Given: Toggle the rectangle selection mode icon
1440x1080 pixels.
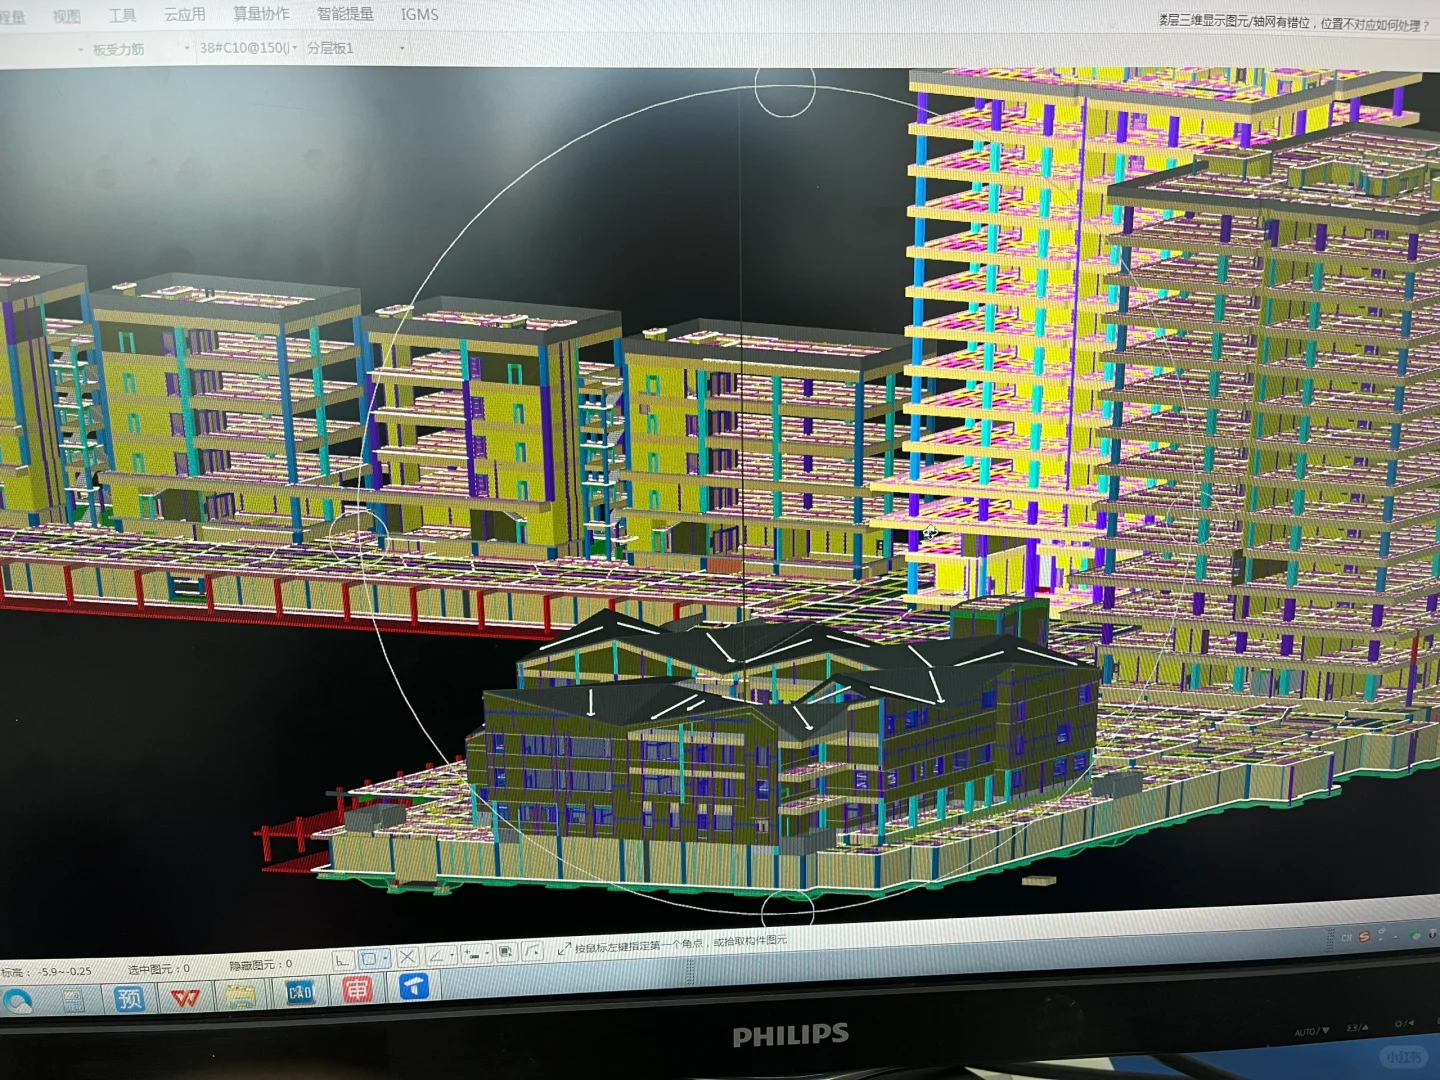Looking at the screenshot, I should click(368, 959).
